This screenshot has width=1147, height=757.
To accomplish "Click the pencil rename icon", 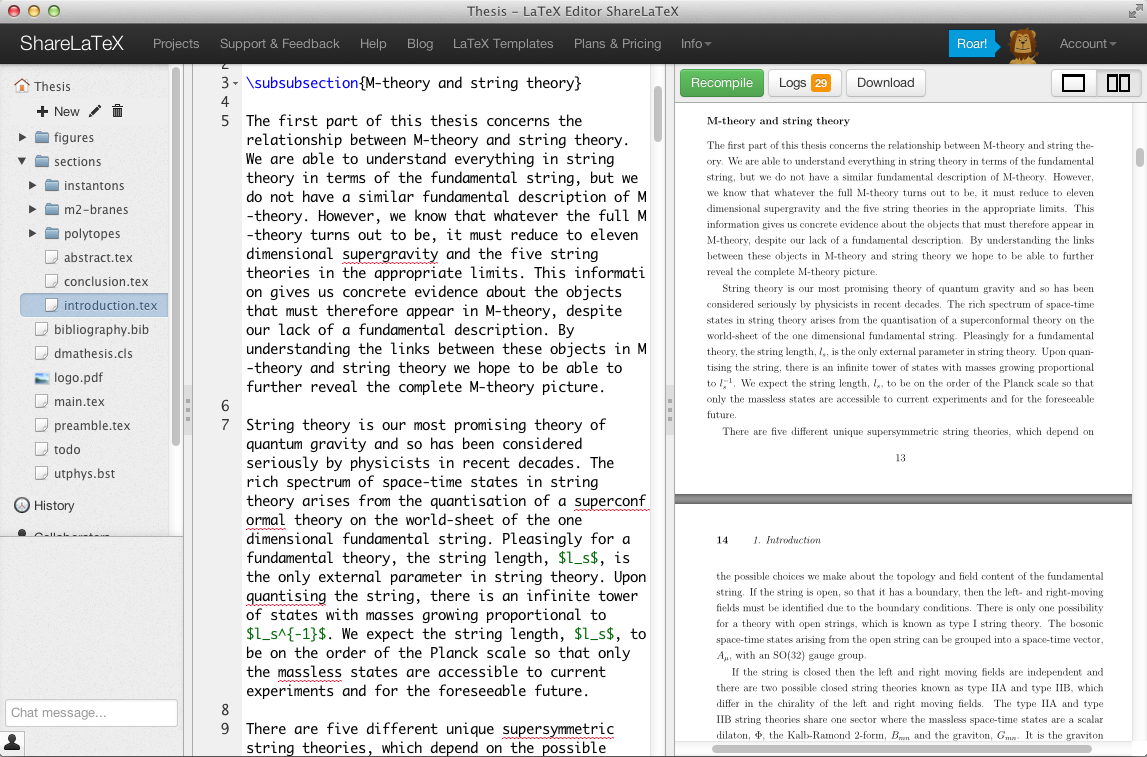I will (94, 111).
